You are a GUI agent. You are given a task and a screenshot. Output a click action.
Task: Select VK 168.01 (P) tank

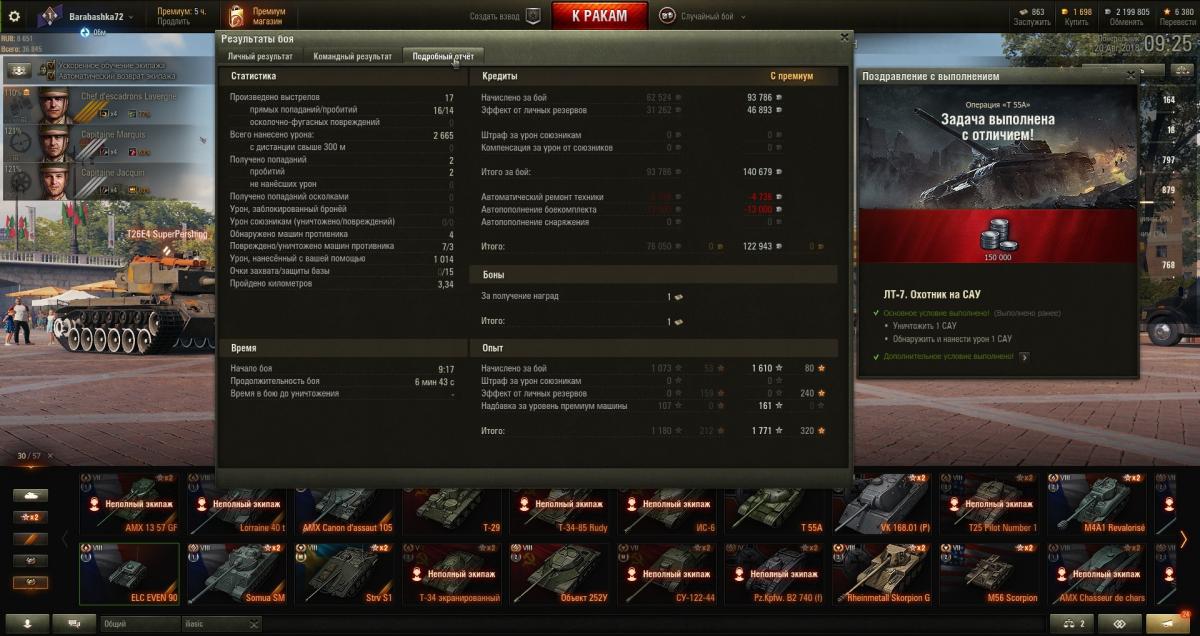coord(882,505)
